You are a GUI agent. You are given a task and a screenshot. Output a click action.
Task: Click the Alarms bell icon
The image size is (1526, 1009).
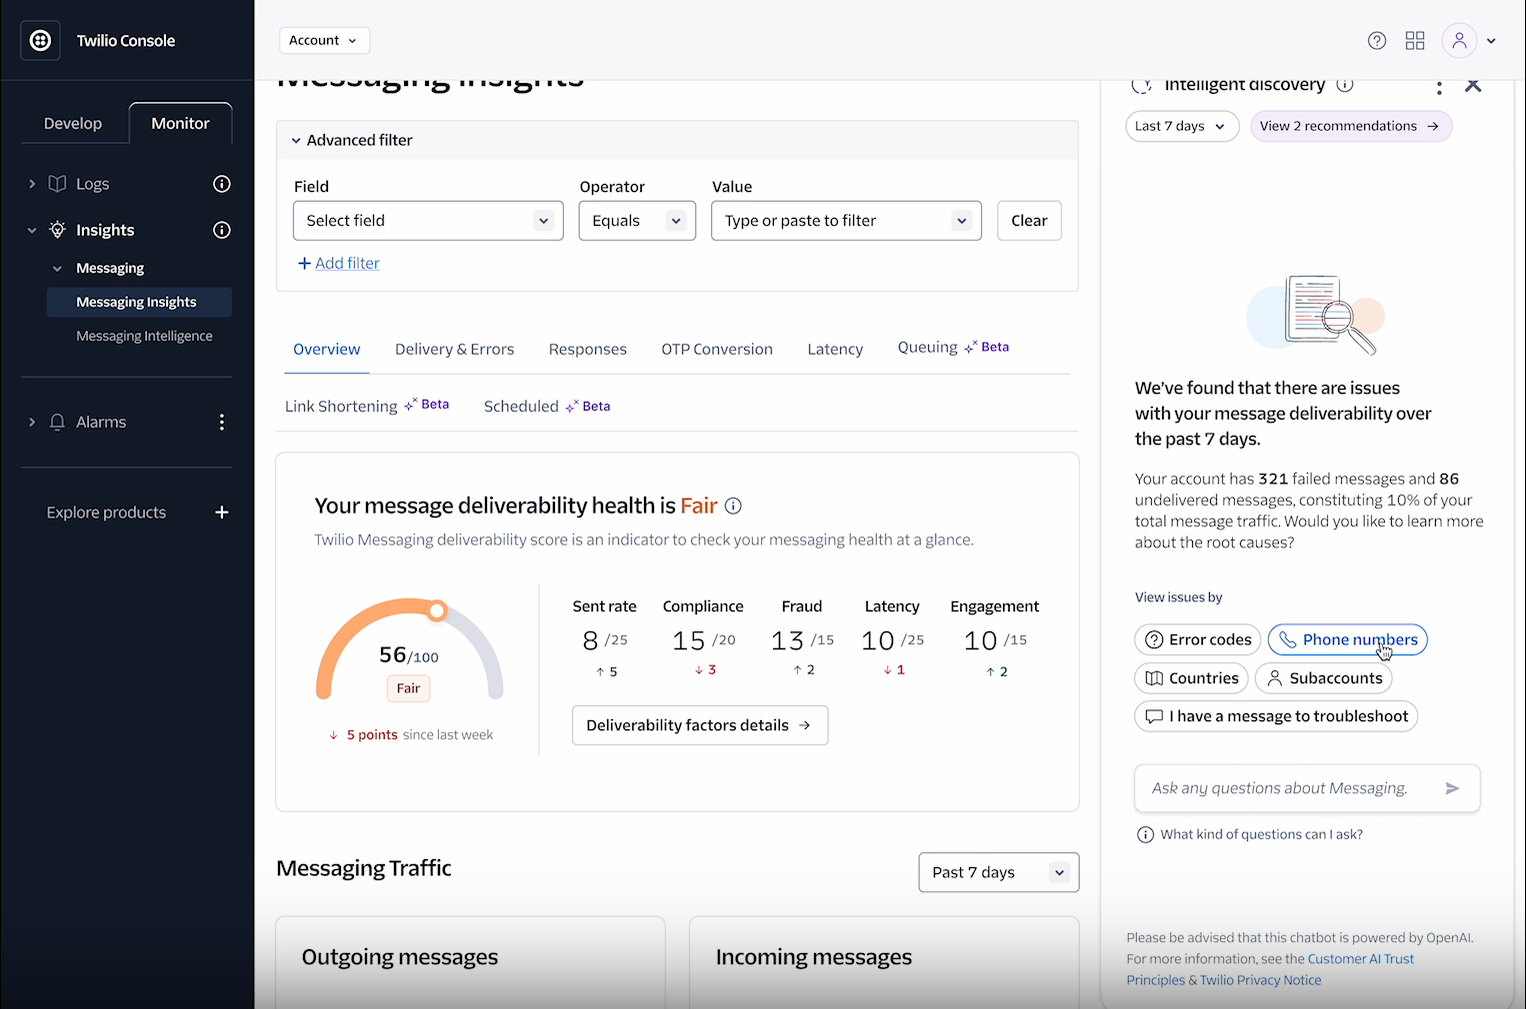point(58,422)
